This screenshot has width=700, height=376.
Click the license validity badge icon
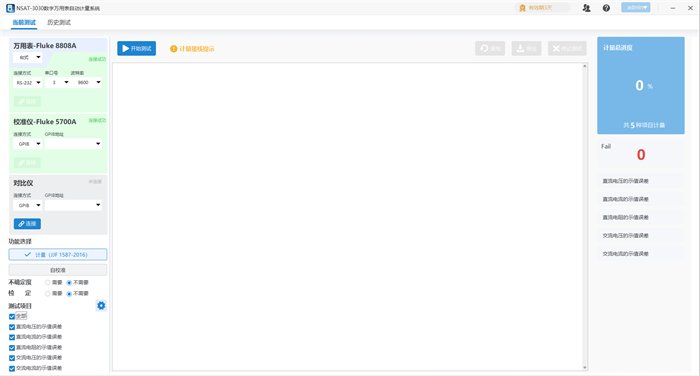tap(522, 8)
